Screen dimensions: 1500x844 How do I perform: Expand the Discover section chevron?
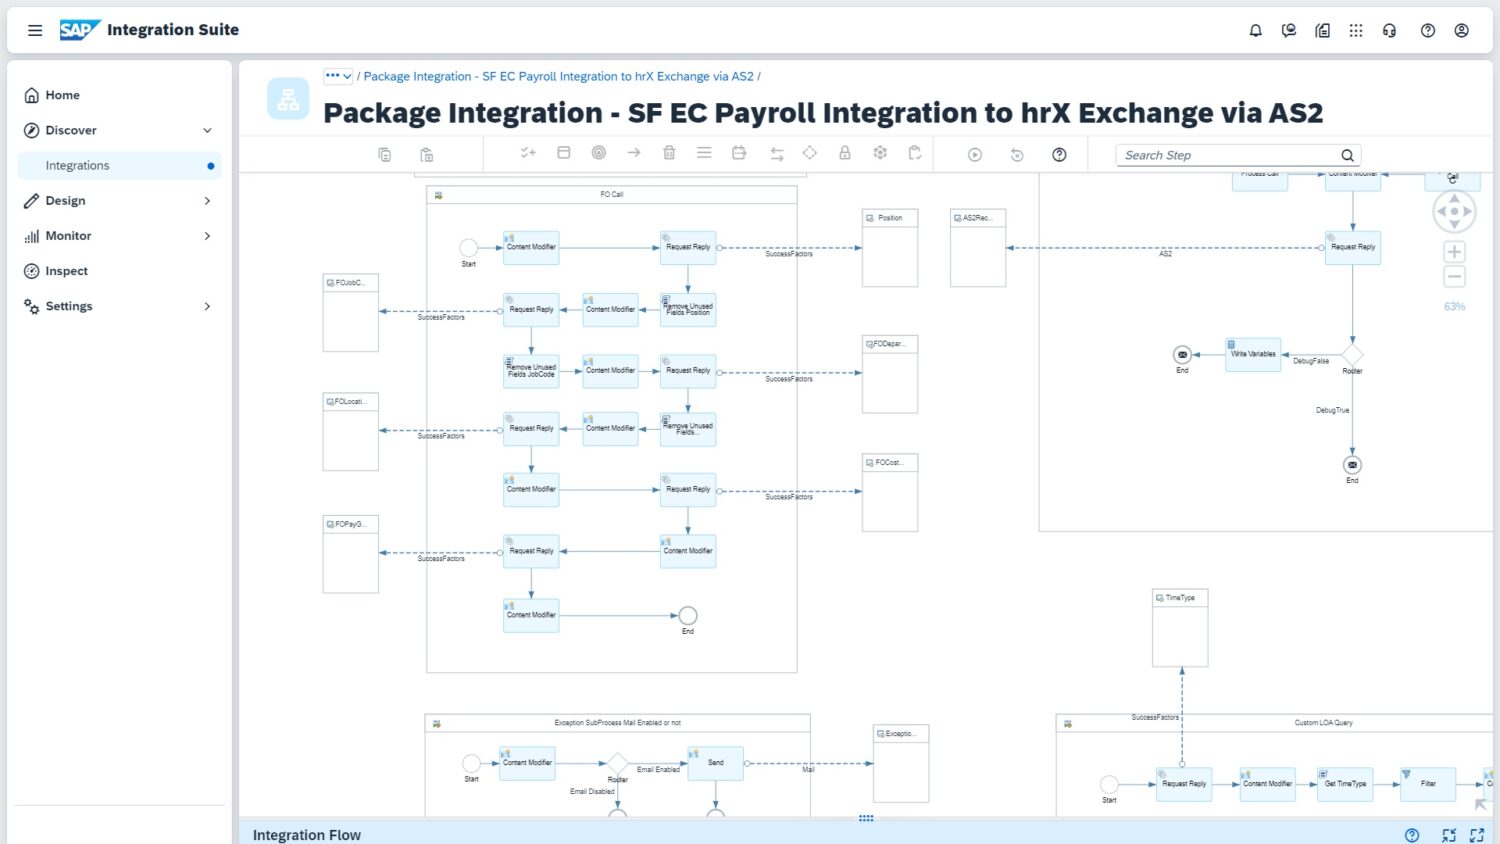tap(207, 130)
